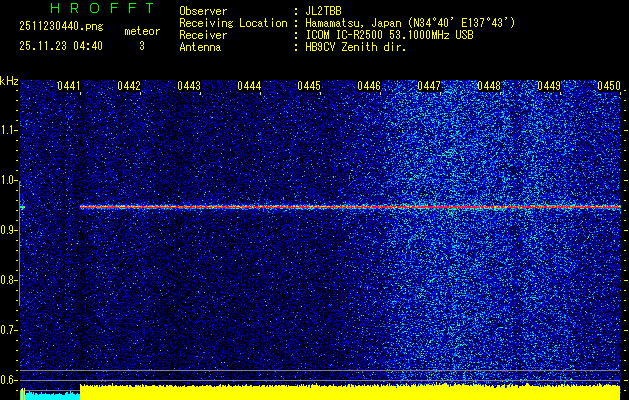Click the meteor count label

(141, 32)
